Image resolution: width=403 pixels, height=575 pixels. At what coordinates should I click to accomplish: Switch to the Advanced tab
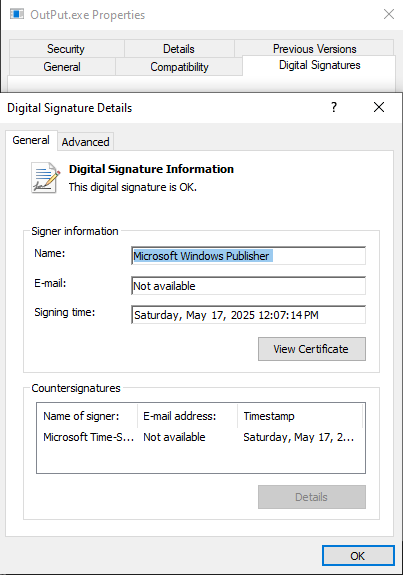85,142
